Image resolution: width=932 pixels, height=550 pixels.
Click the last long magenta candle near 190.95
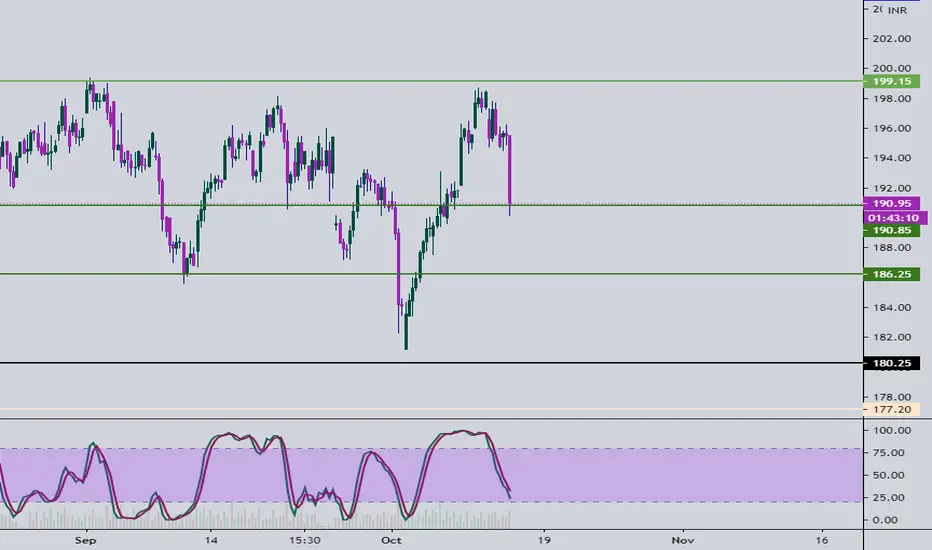pos(509,169)
